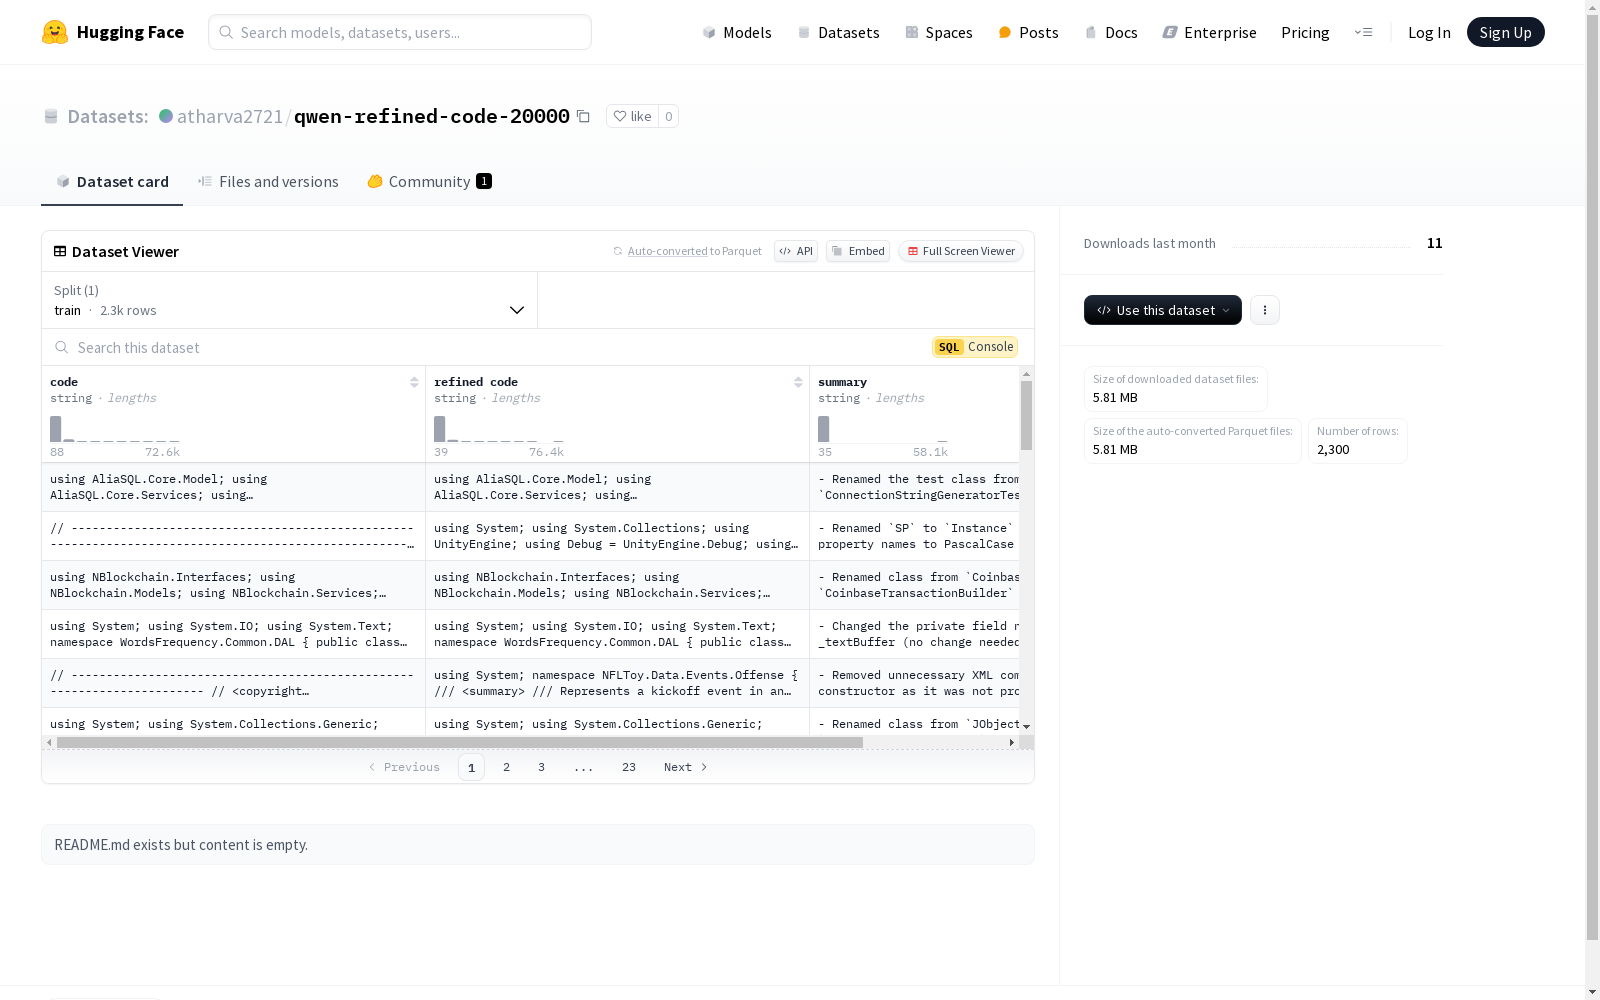Screen dimensions: 1600x1000
Task: Click the table's vertical scrollbar
Action: coord(1026,415)
